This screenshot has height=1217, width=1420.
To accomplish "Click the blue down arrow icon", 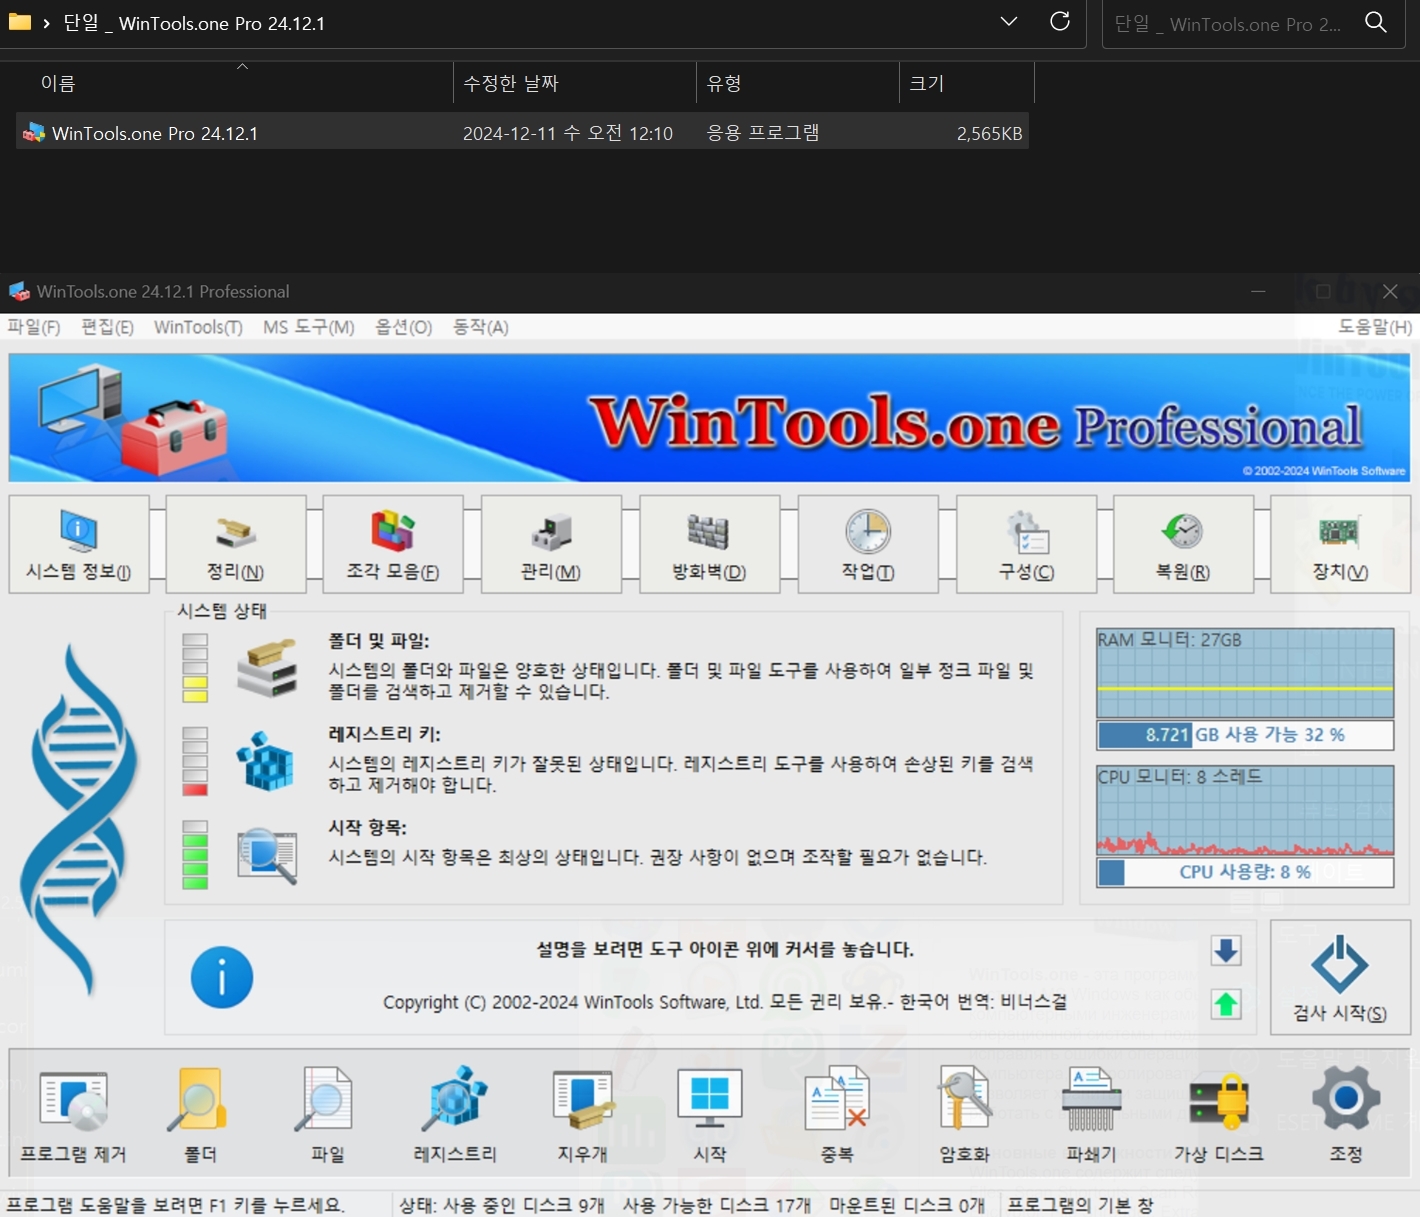I will 1226,951.
